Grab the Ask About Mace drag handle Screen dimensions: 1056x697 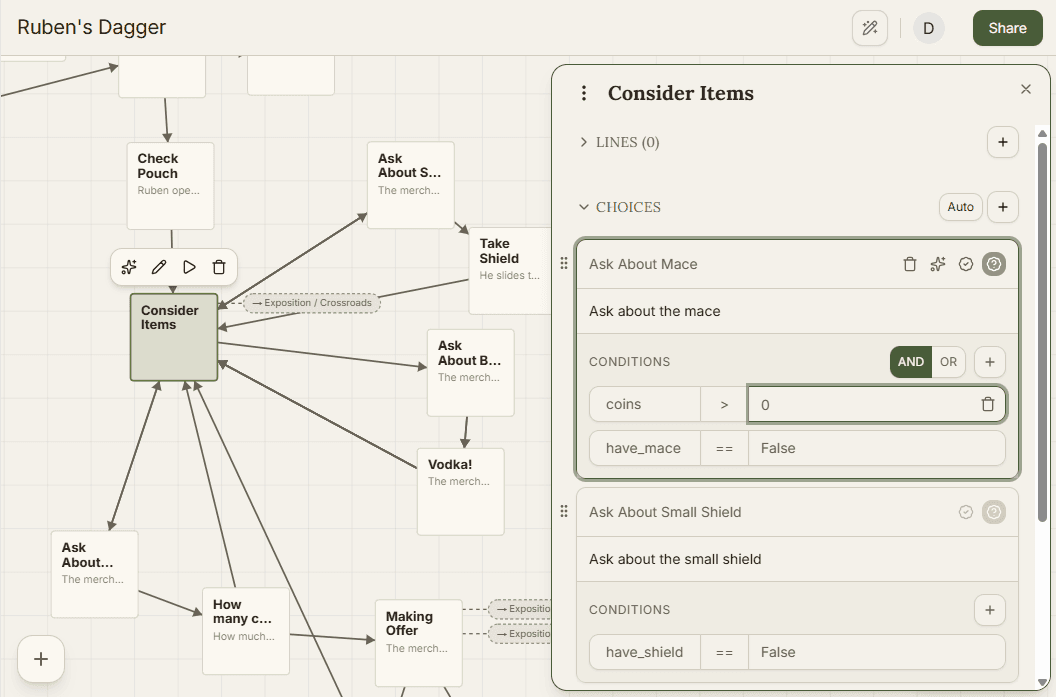click(564, 264)
